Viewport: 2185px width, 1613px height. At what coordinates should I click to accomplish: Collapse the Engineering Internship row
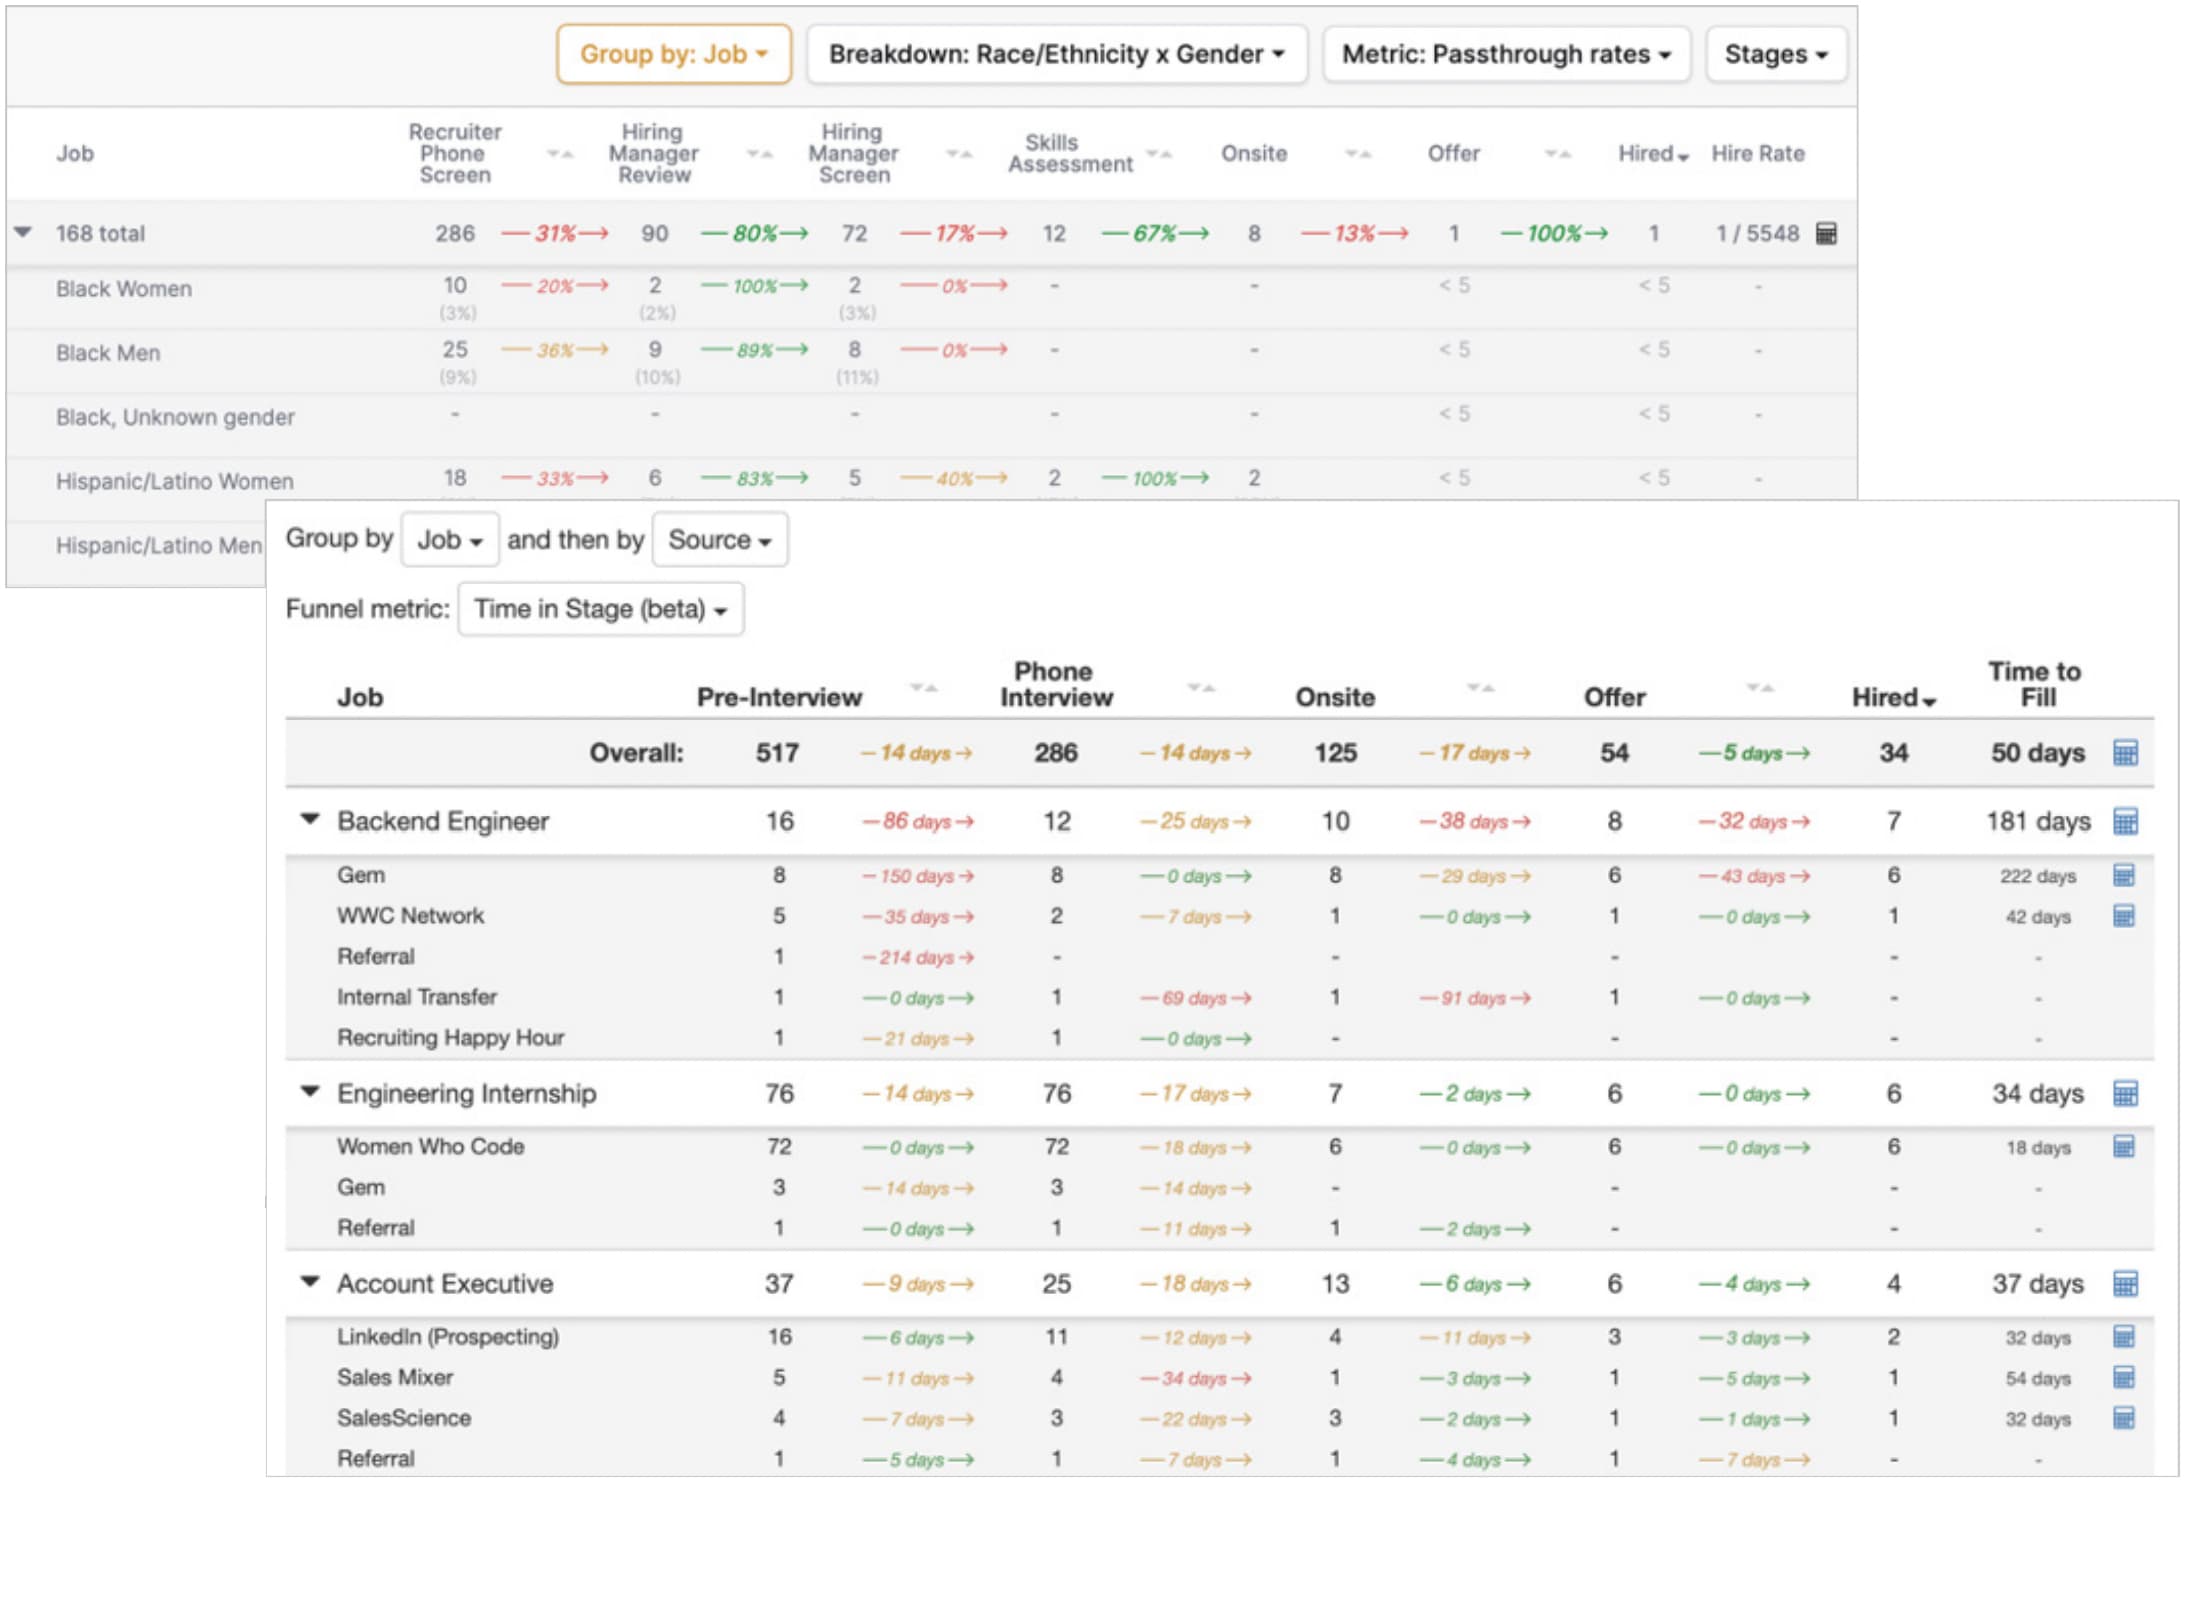click(x=310, y=1092)
